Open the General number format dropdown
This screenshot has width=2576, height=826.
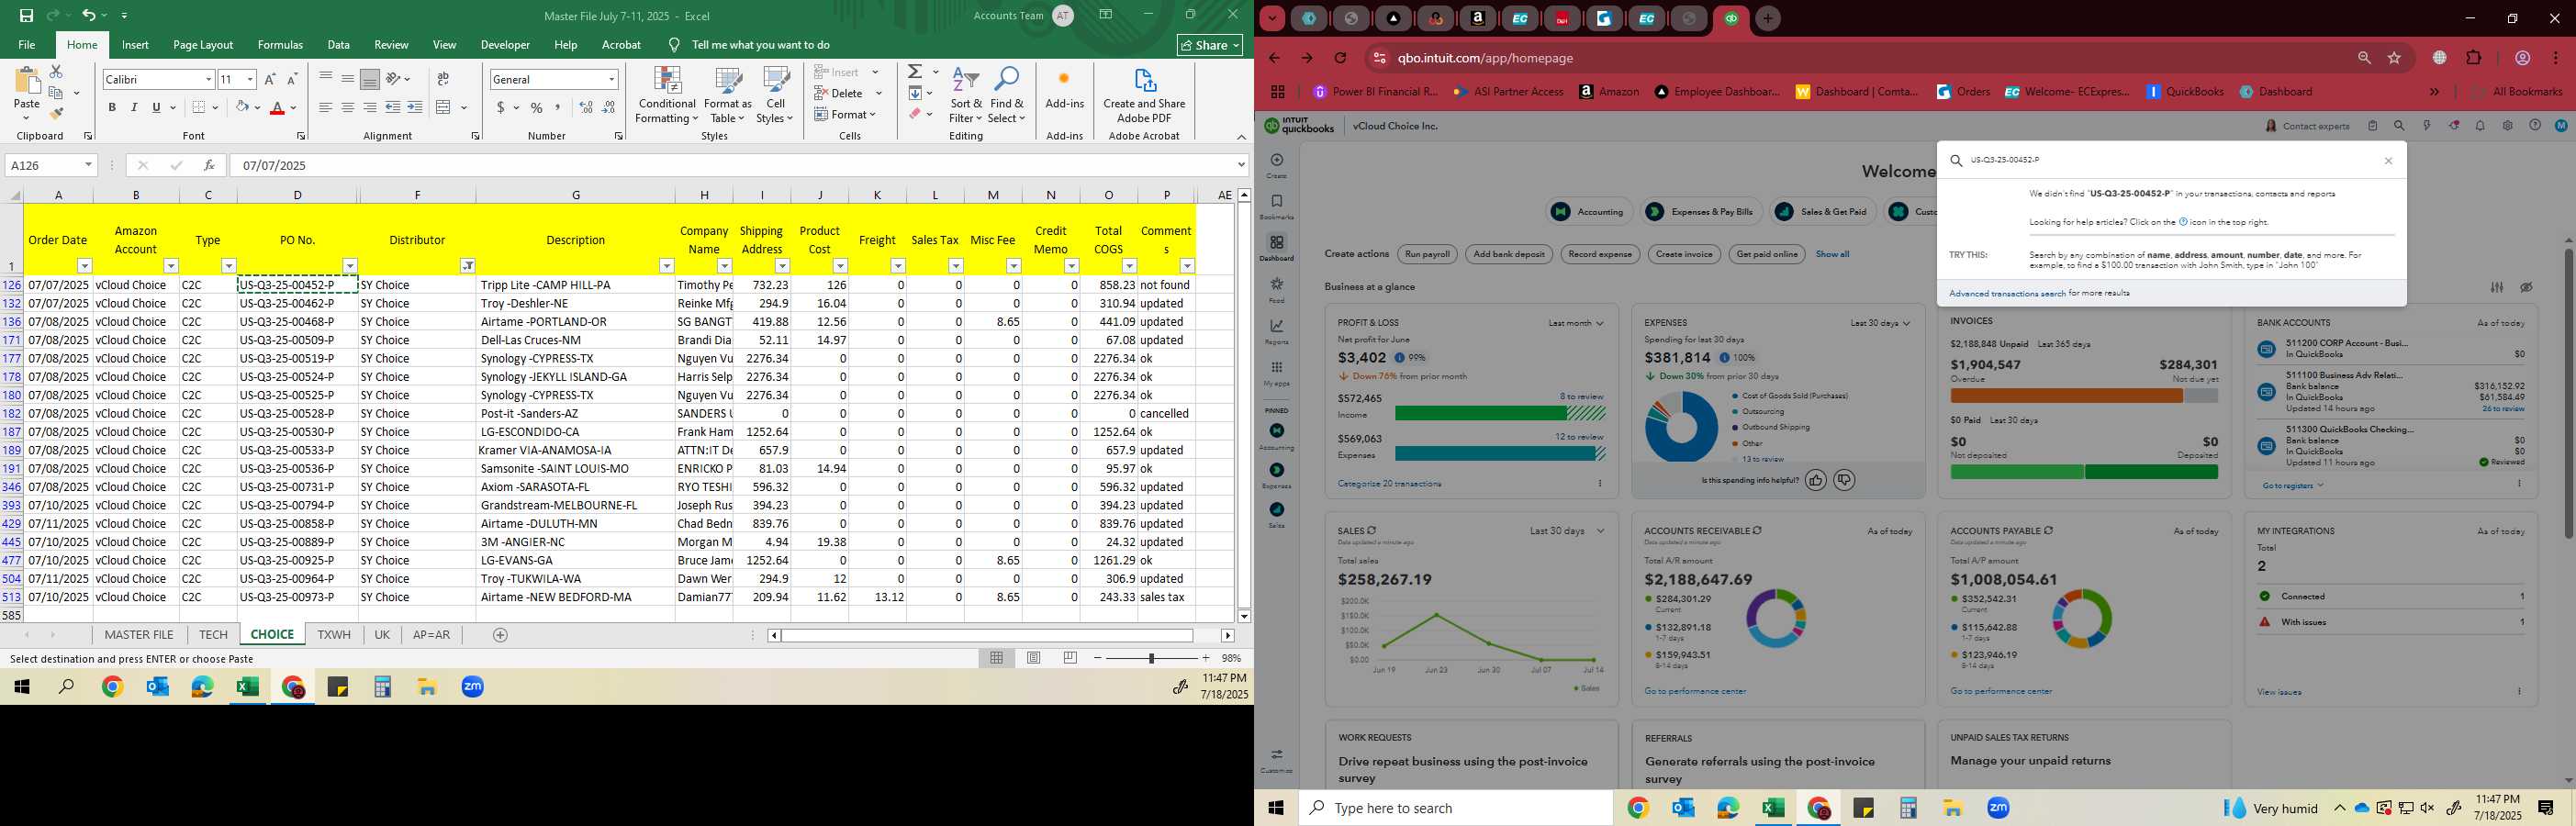(x=611, y=79)
